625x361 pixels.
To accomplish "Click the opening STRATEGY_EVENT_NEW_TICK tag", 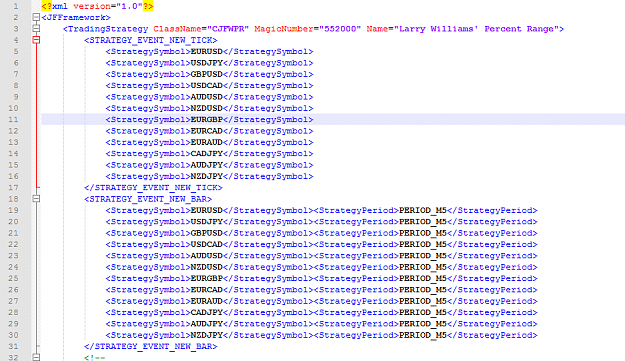I will pyautogui.click(x=150, y=40).
